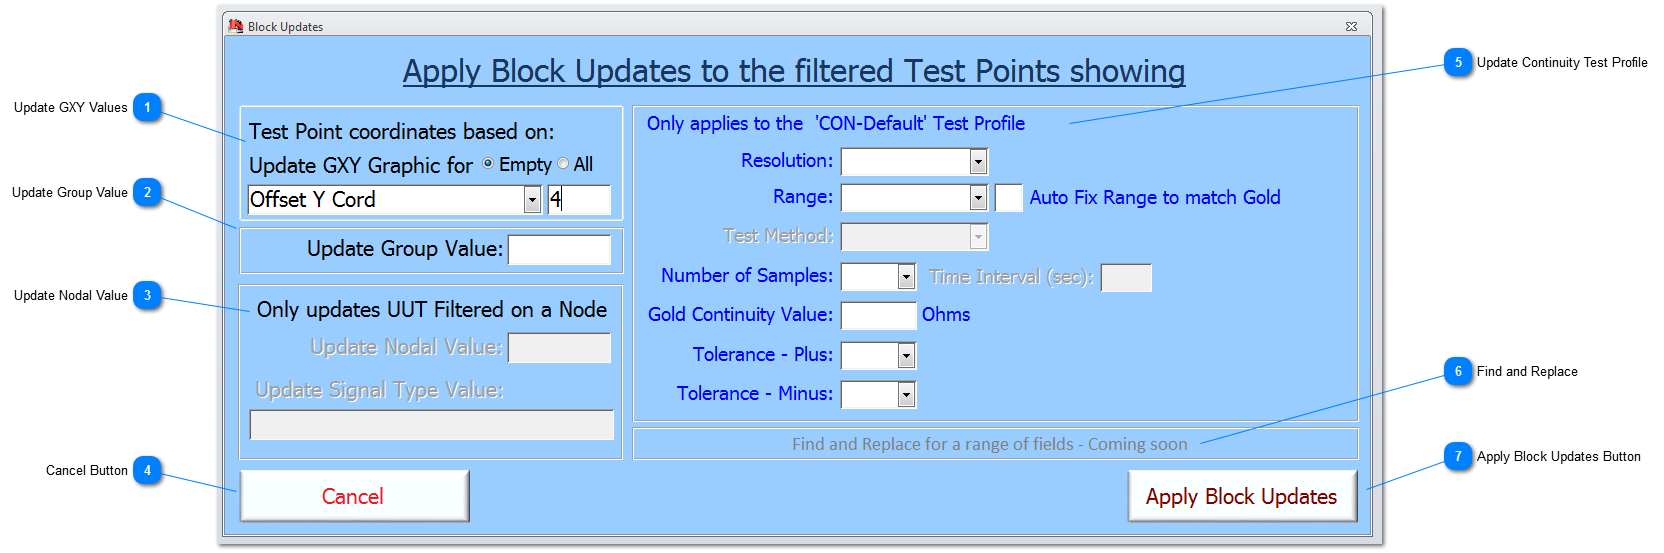Open the Tolerance - Plus dropdown
The image size is (1664, 553).
click(x=906, y=355)
